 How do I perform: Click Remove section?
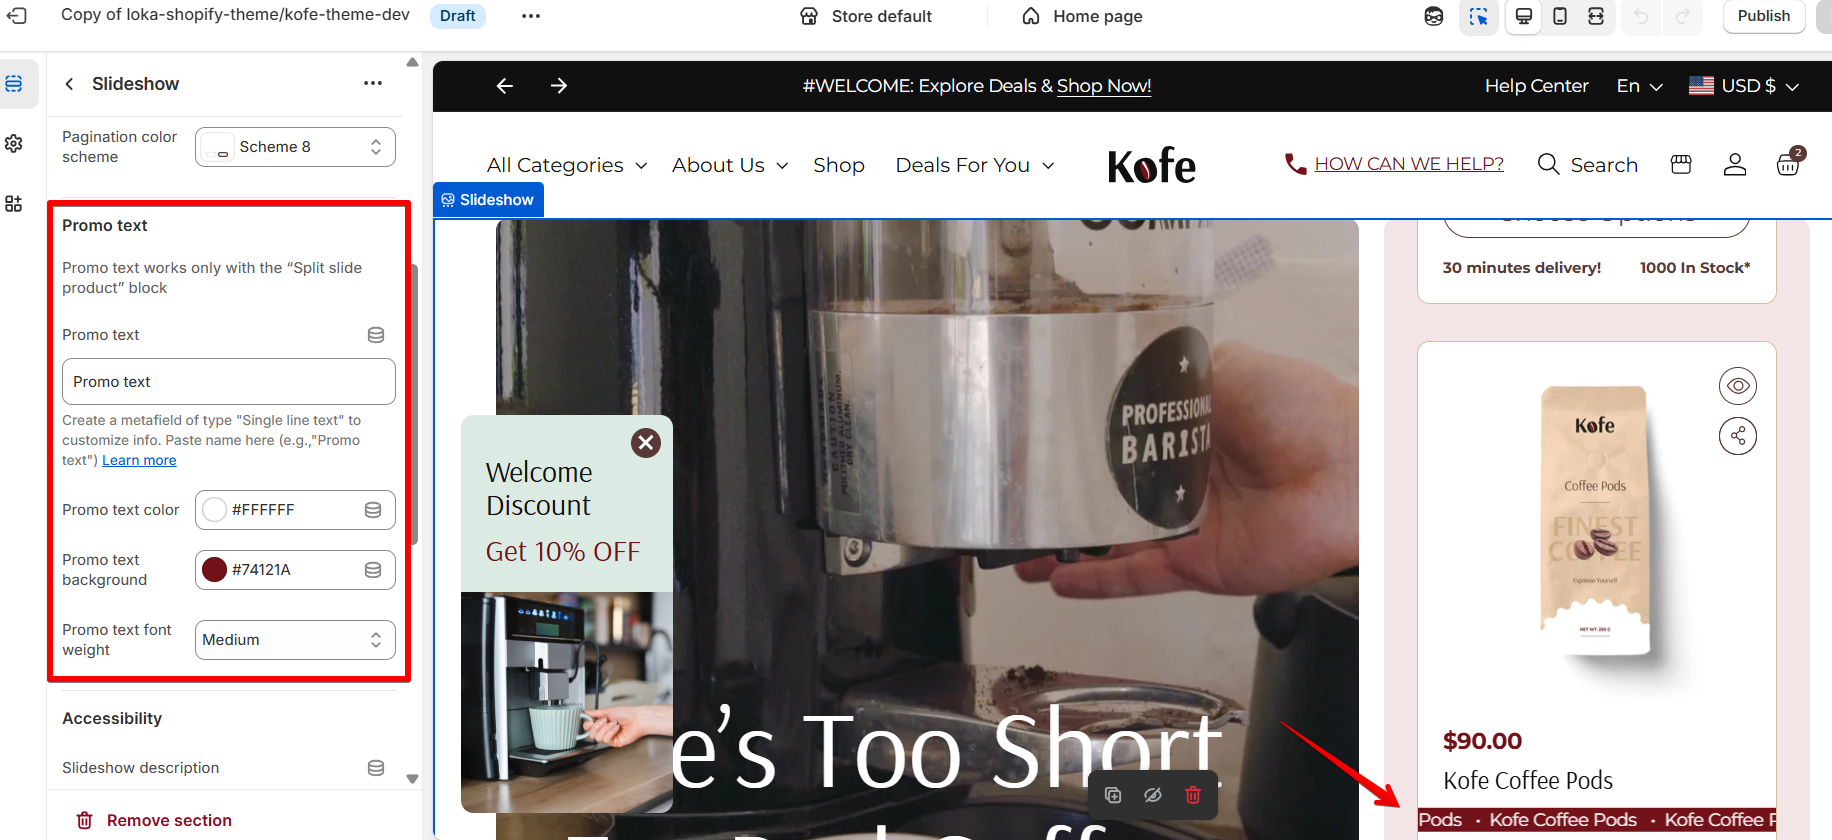pos(155,821)
